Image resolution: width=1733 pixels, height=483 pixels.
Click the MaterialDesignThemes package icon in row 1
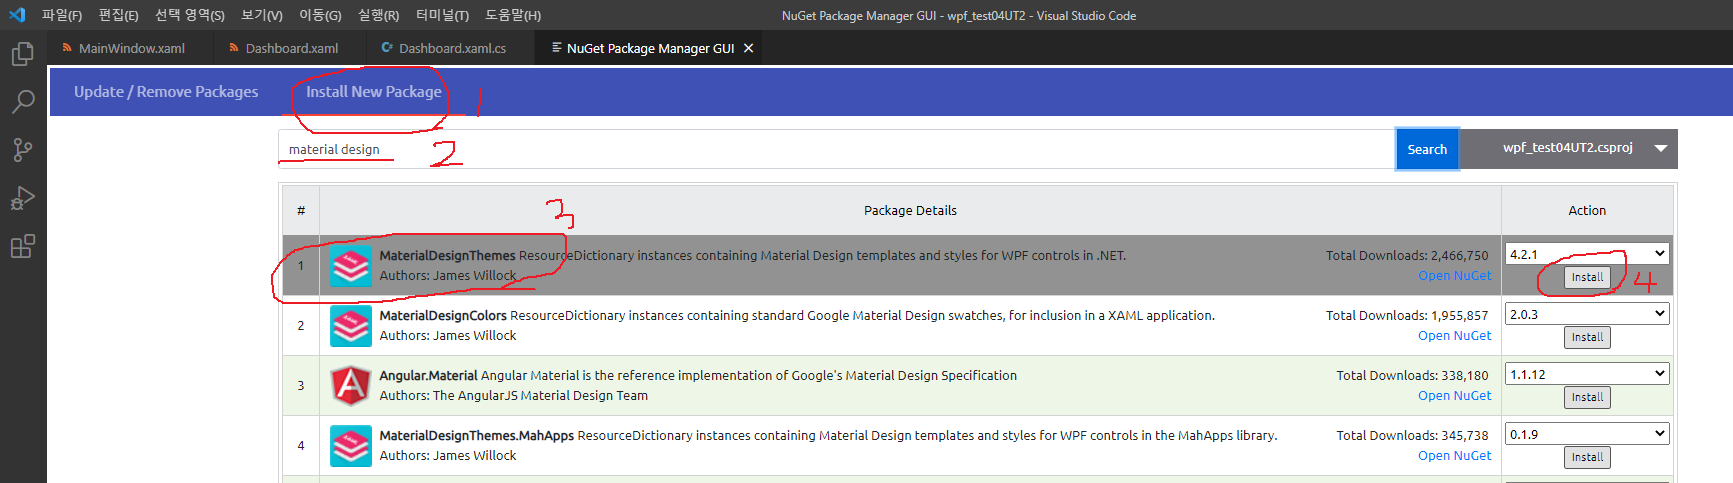point(351,266)
